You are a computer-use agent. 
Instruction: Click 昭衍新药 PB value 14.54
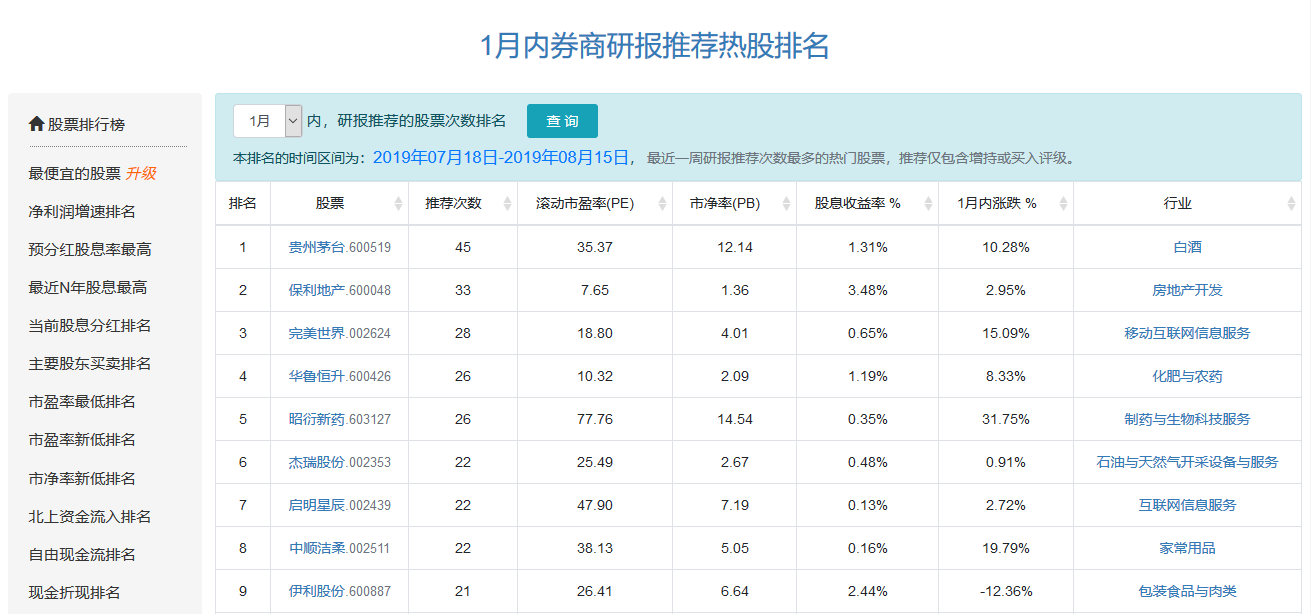[735, 419]
